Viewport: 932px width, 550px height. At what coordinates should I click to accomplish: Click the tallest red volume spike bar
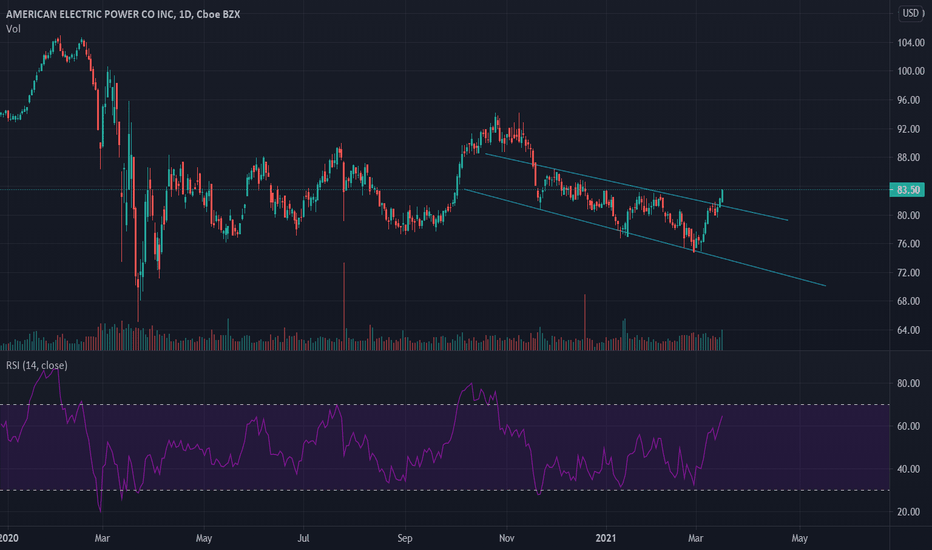point(344,306)
